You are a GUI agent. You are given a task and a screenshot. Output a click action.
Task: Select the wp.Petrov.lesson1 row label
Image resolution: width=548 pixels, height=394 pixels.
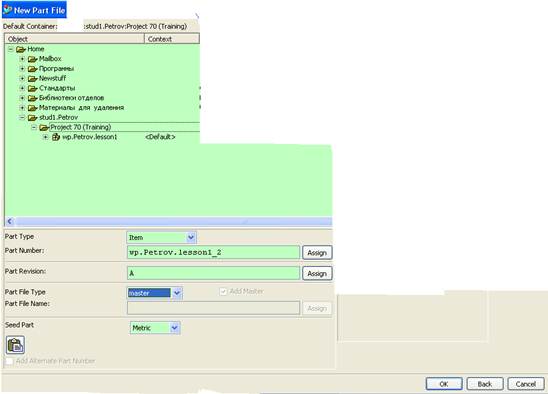pyautogui.click(x=89, y=137)
